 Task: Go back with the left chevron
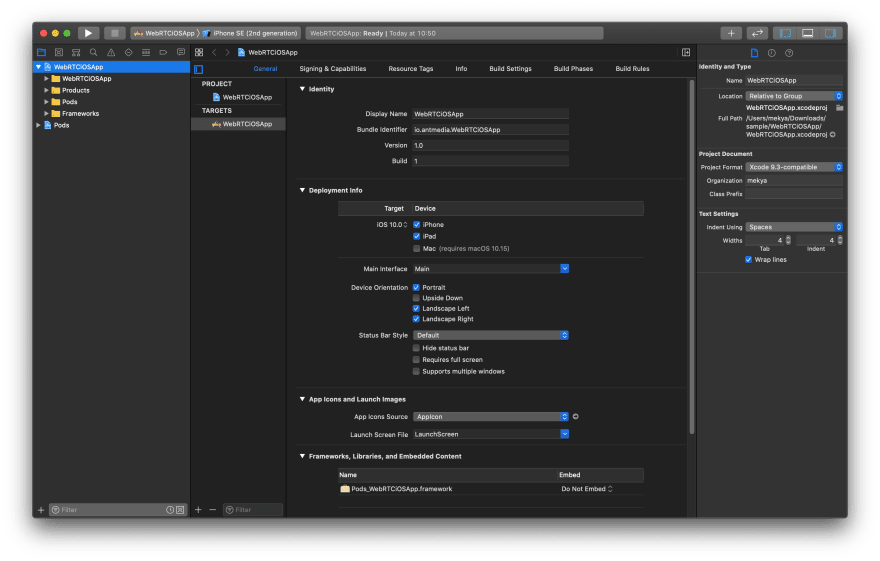[214, 52]
